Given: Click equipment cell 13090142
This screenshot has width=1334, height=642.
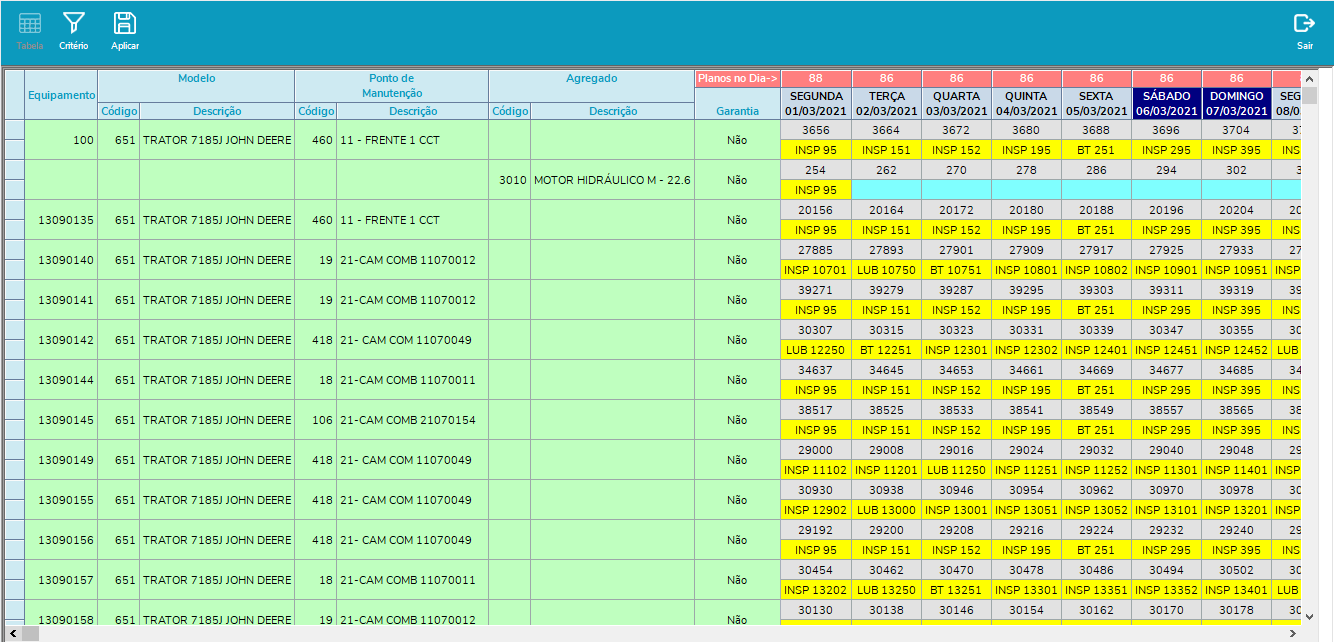Looking at the screenshot, I should pos(61,340).
